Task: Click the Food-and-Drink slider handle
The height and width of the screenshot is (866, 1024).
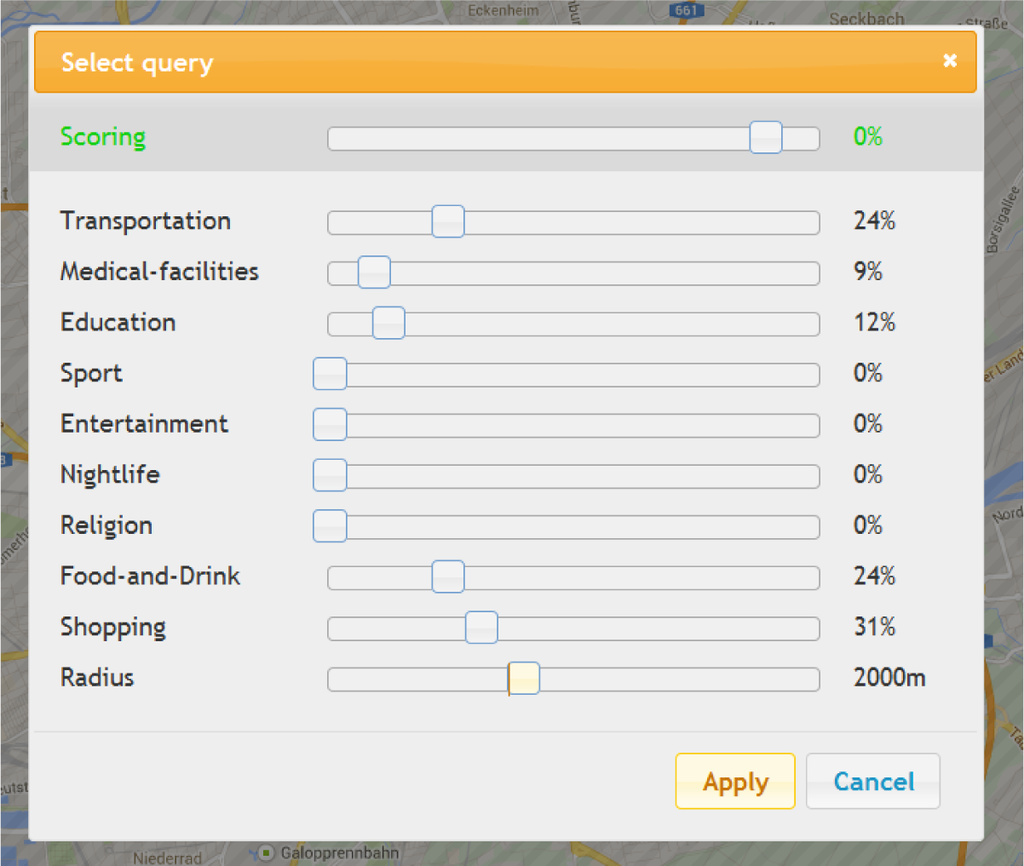Action: coord(448,577)
